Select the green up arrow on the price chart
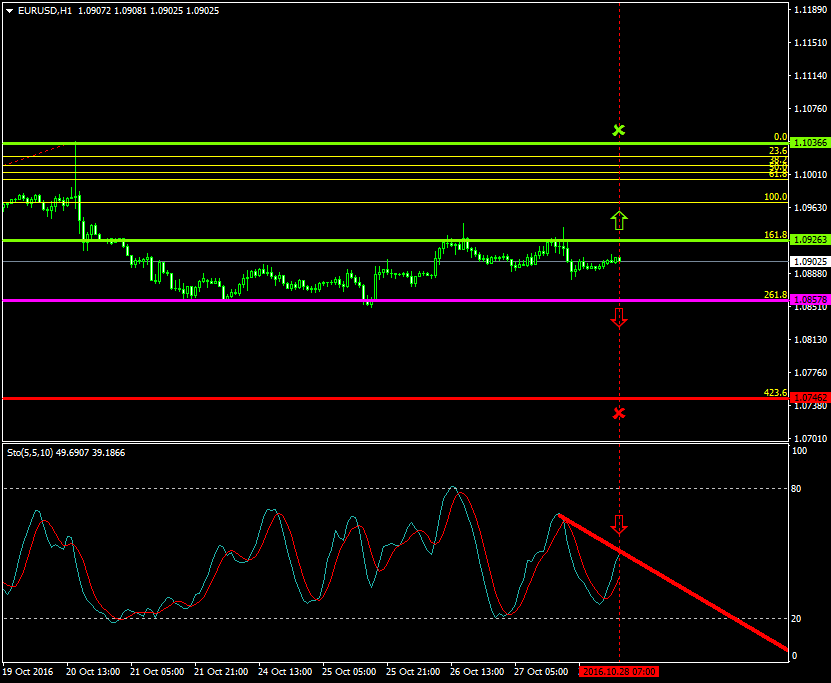 pos(619,220)
